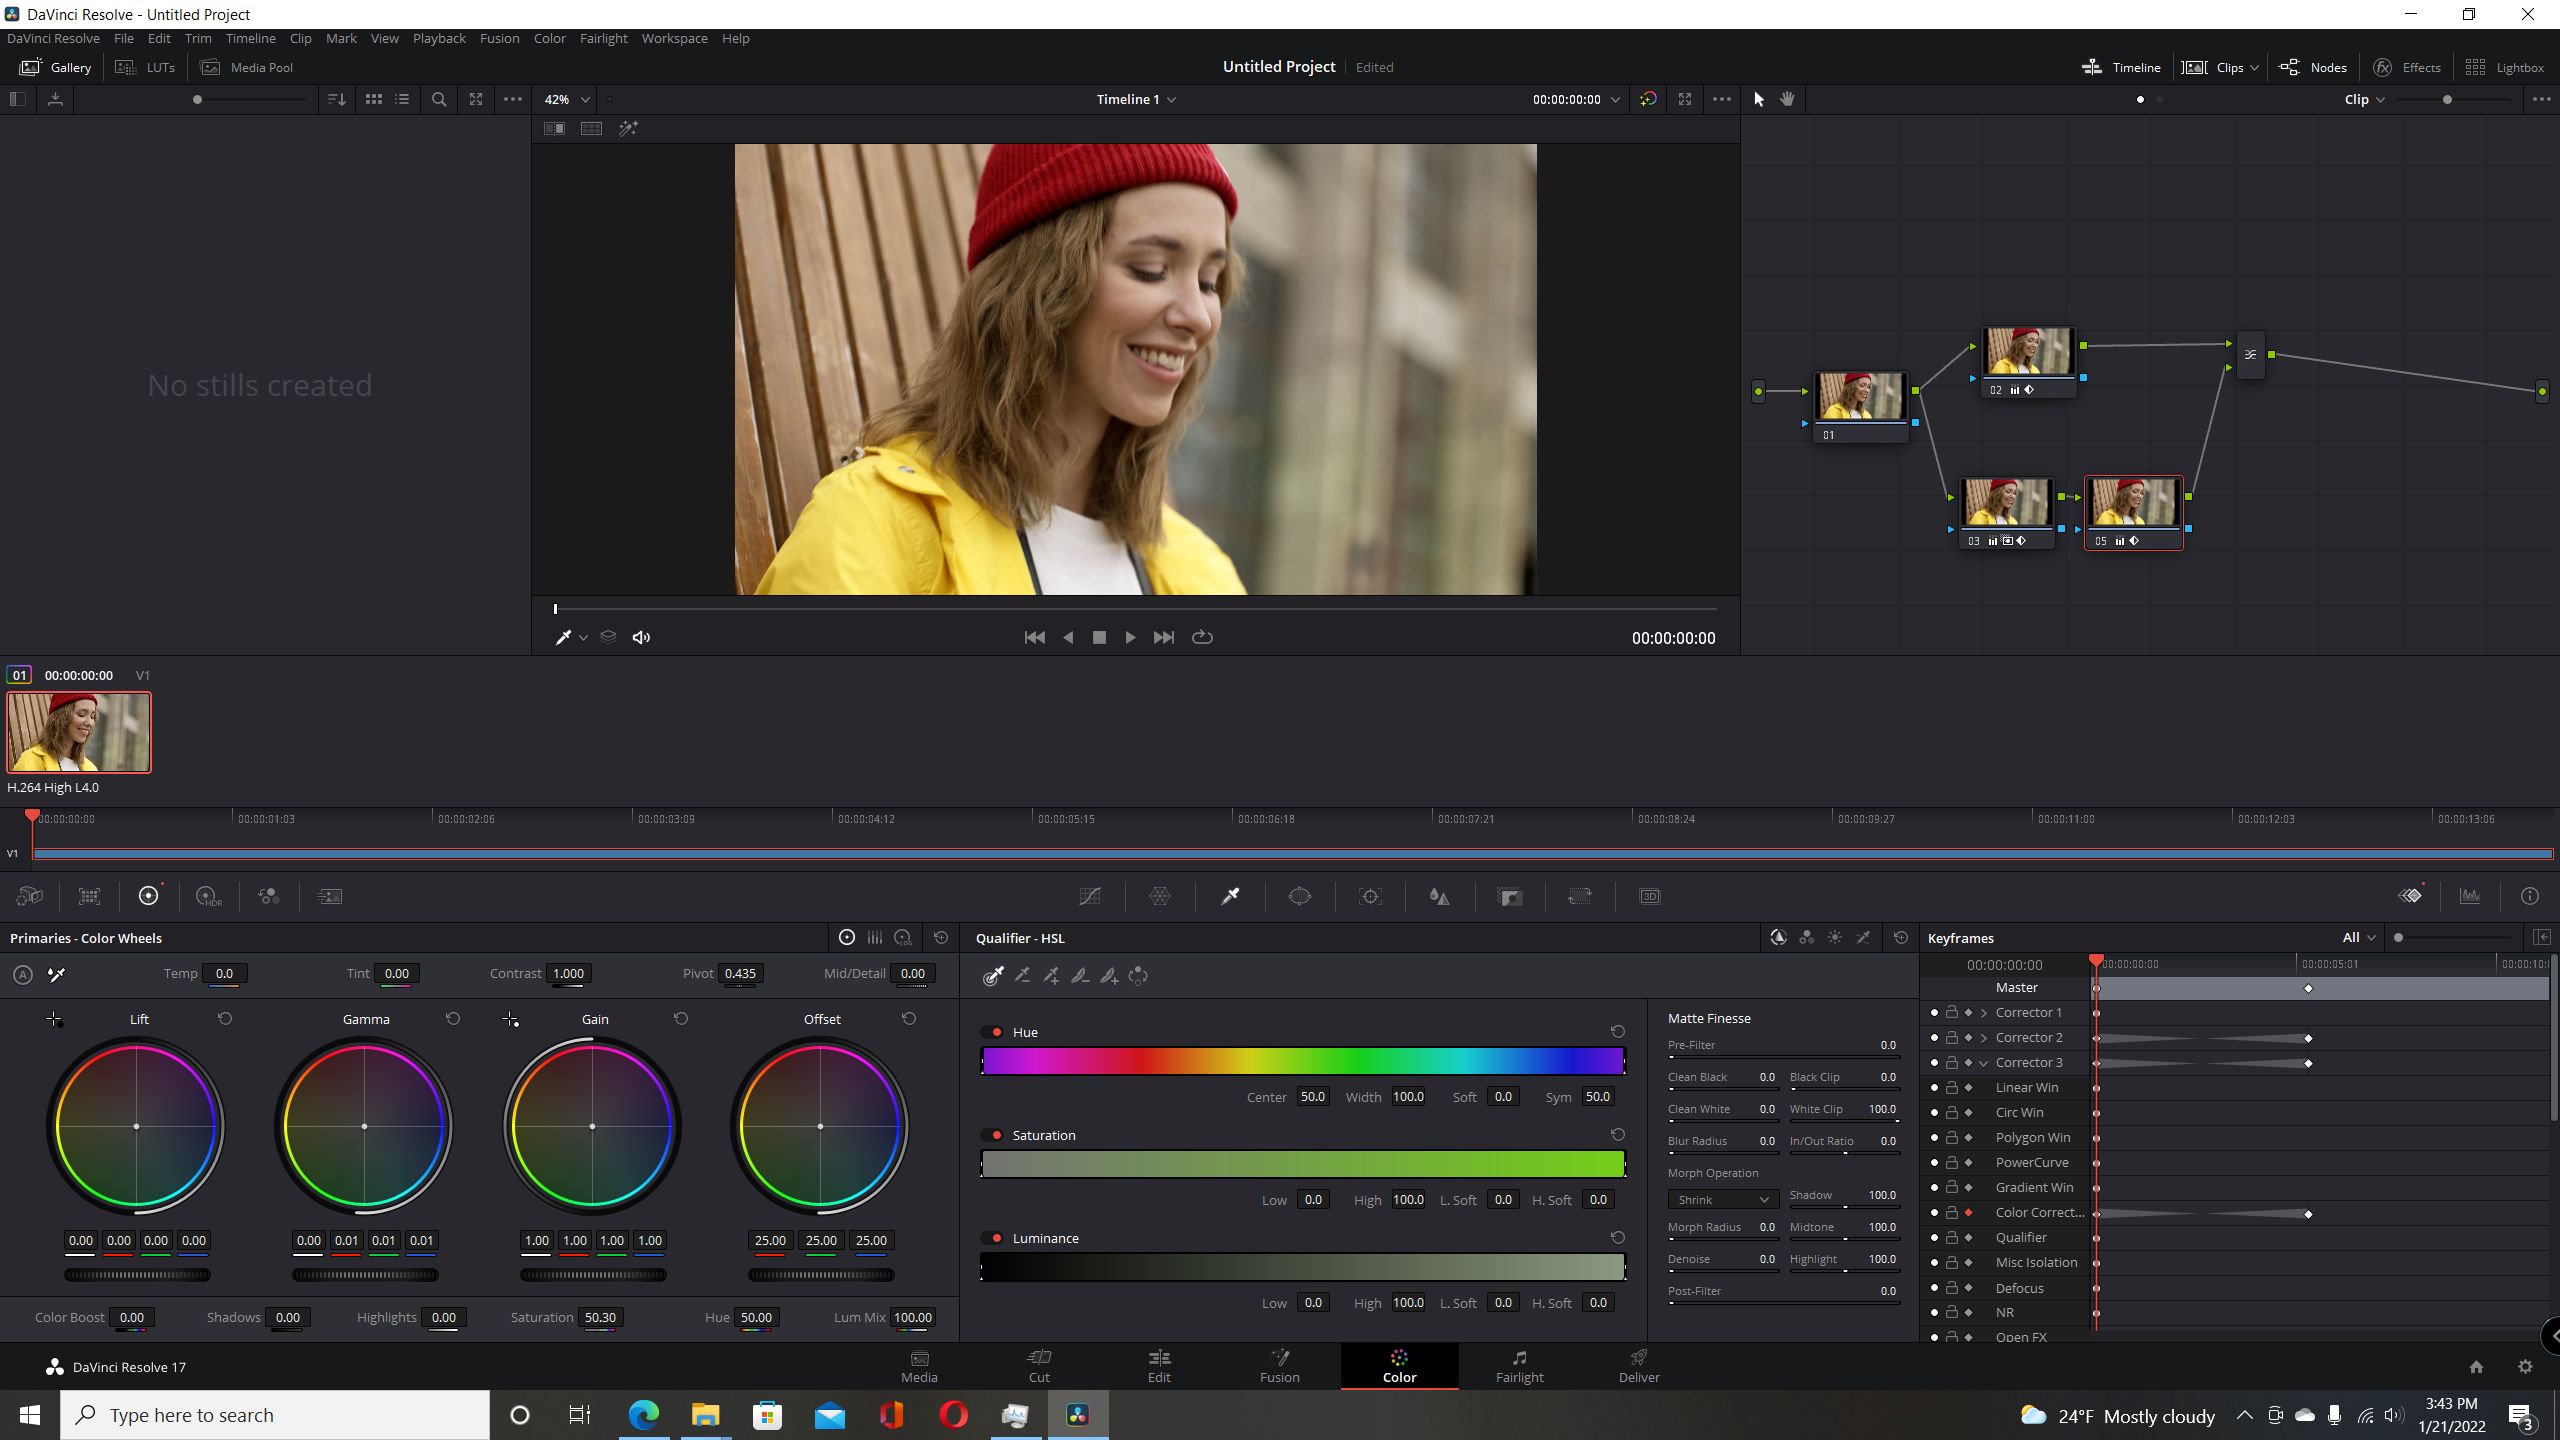Click the Gain white point picker

(x=510, y=1020)
